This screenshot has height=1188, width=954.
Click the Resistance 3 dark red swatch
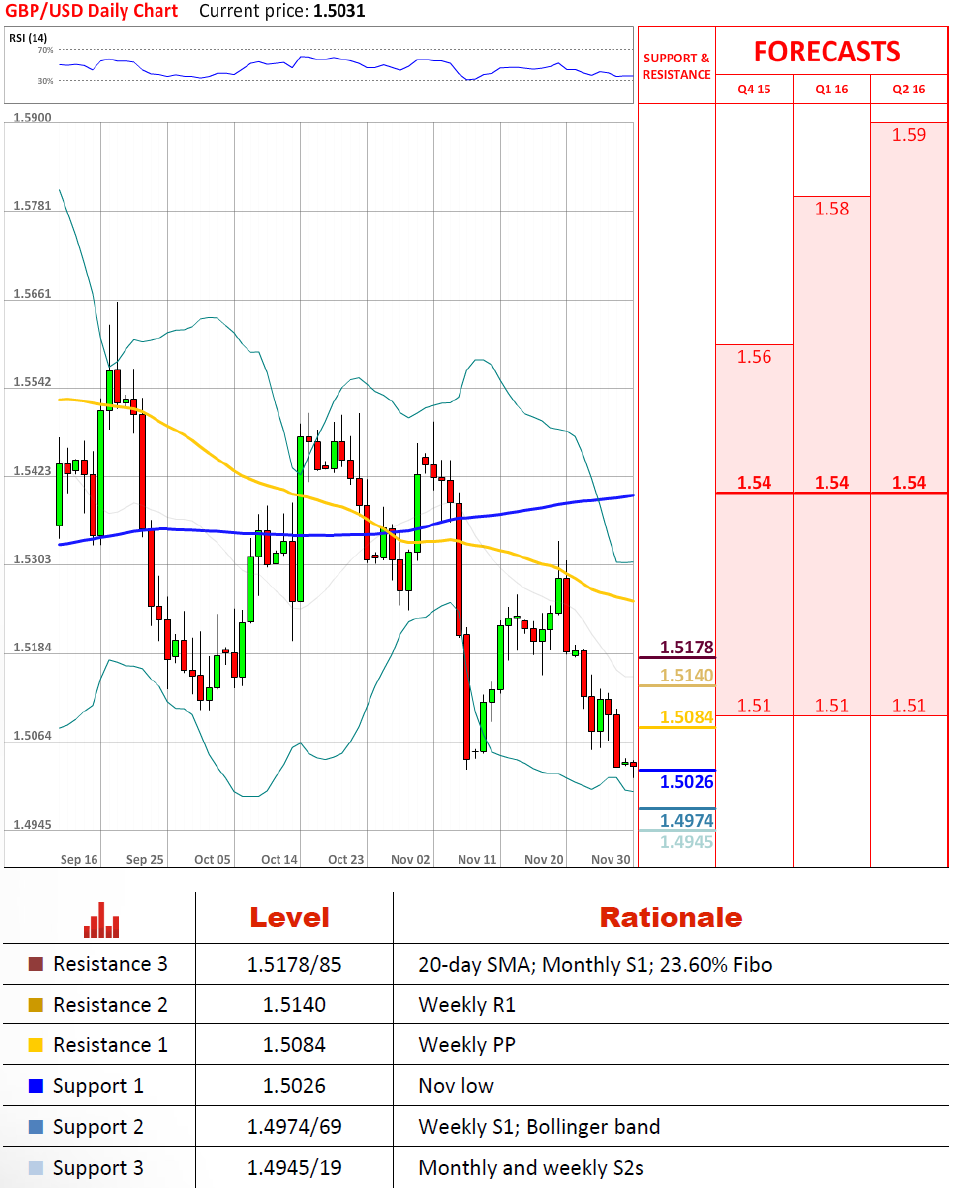click(x=36, y=964)
